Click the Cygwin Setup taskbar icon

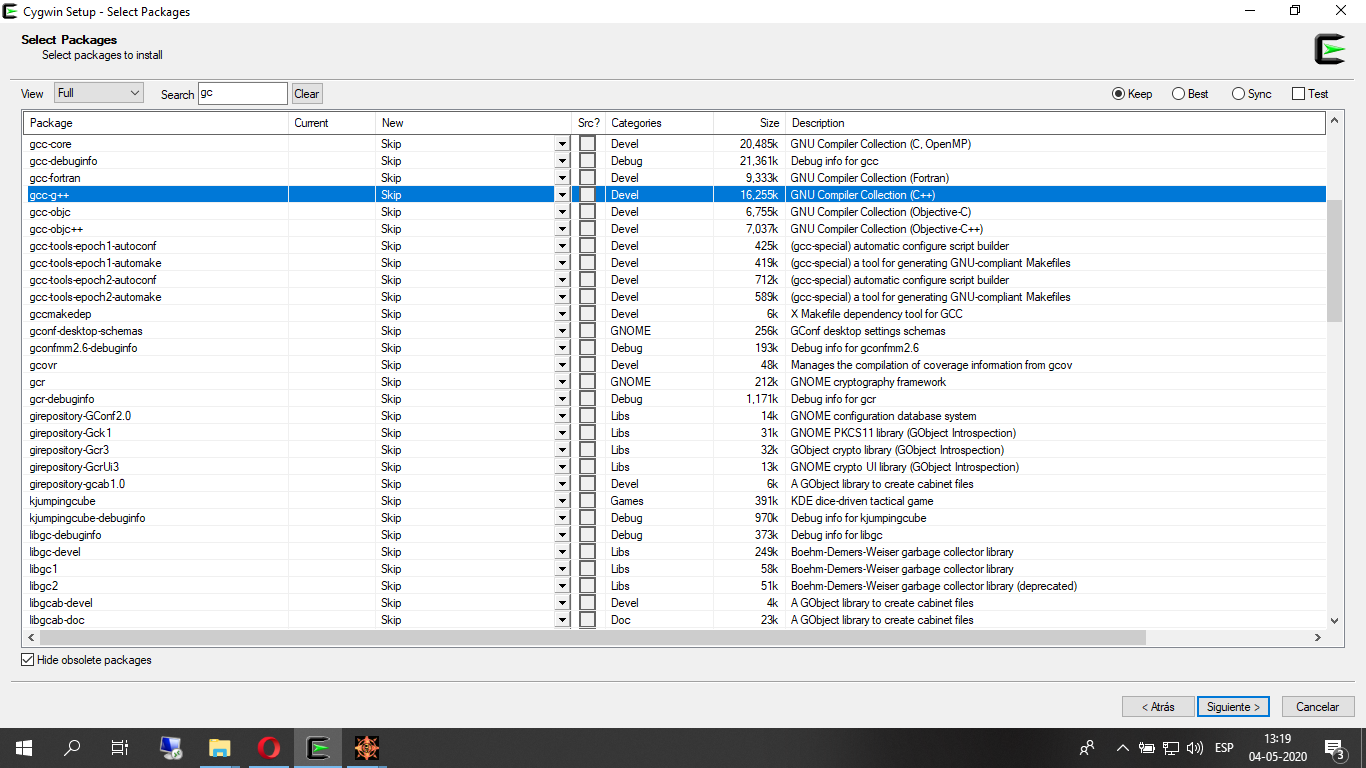click(x=318, y=748)
